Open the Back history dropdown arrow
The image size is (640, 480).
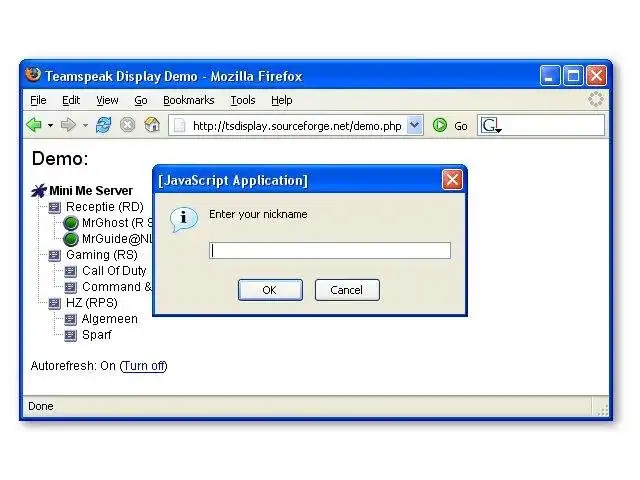coord(51,125)
